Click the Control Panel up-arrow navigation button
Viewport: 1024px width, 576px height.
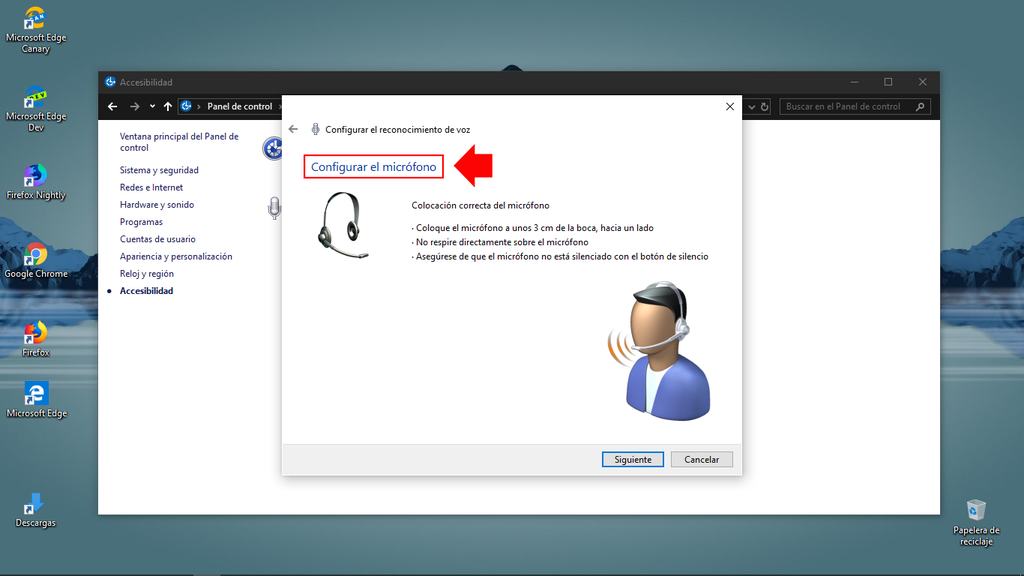tap(168, 106)
